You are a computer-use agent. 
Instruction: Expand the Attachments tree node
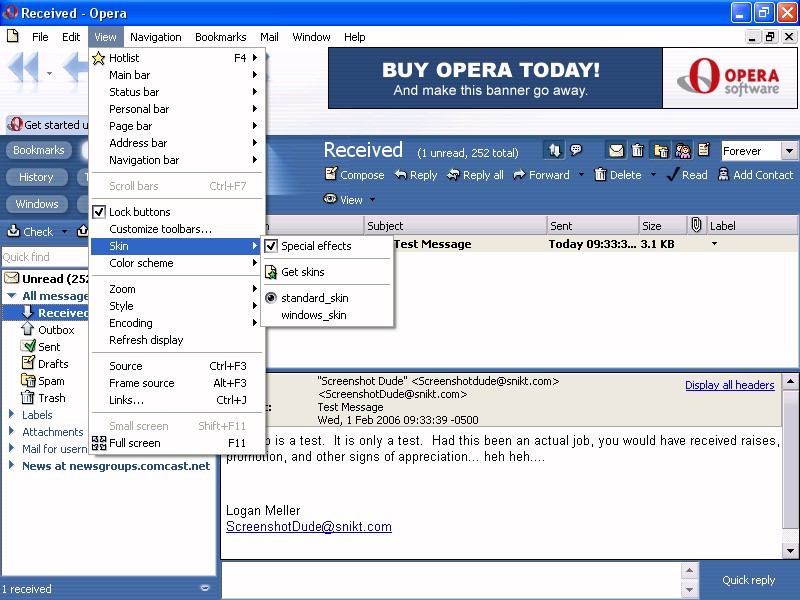(x=12, y=432)
